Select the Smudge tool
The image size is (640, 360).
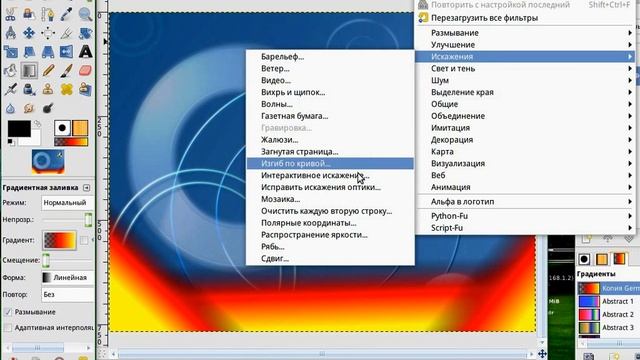click(29, 108)
